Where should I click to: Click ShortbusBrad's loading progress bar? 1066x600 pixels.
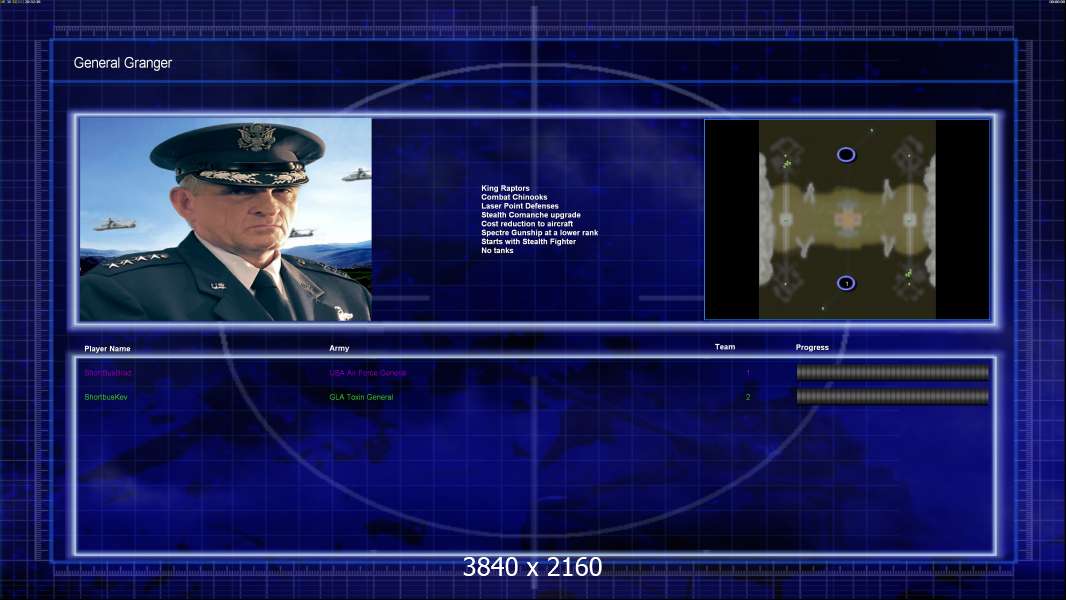pyautogui.click(x=893, y=372)
